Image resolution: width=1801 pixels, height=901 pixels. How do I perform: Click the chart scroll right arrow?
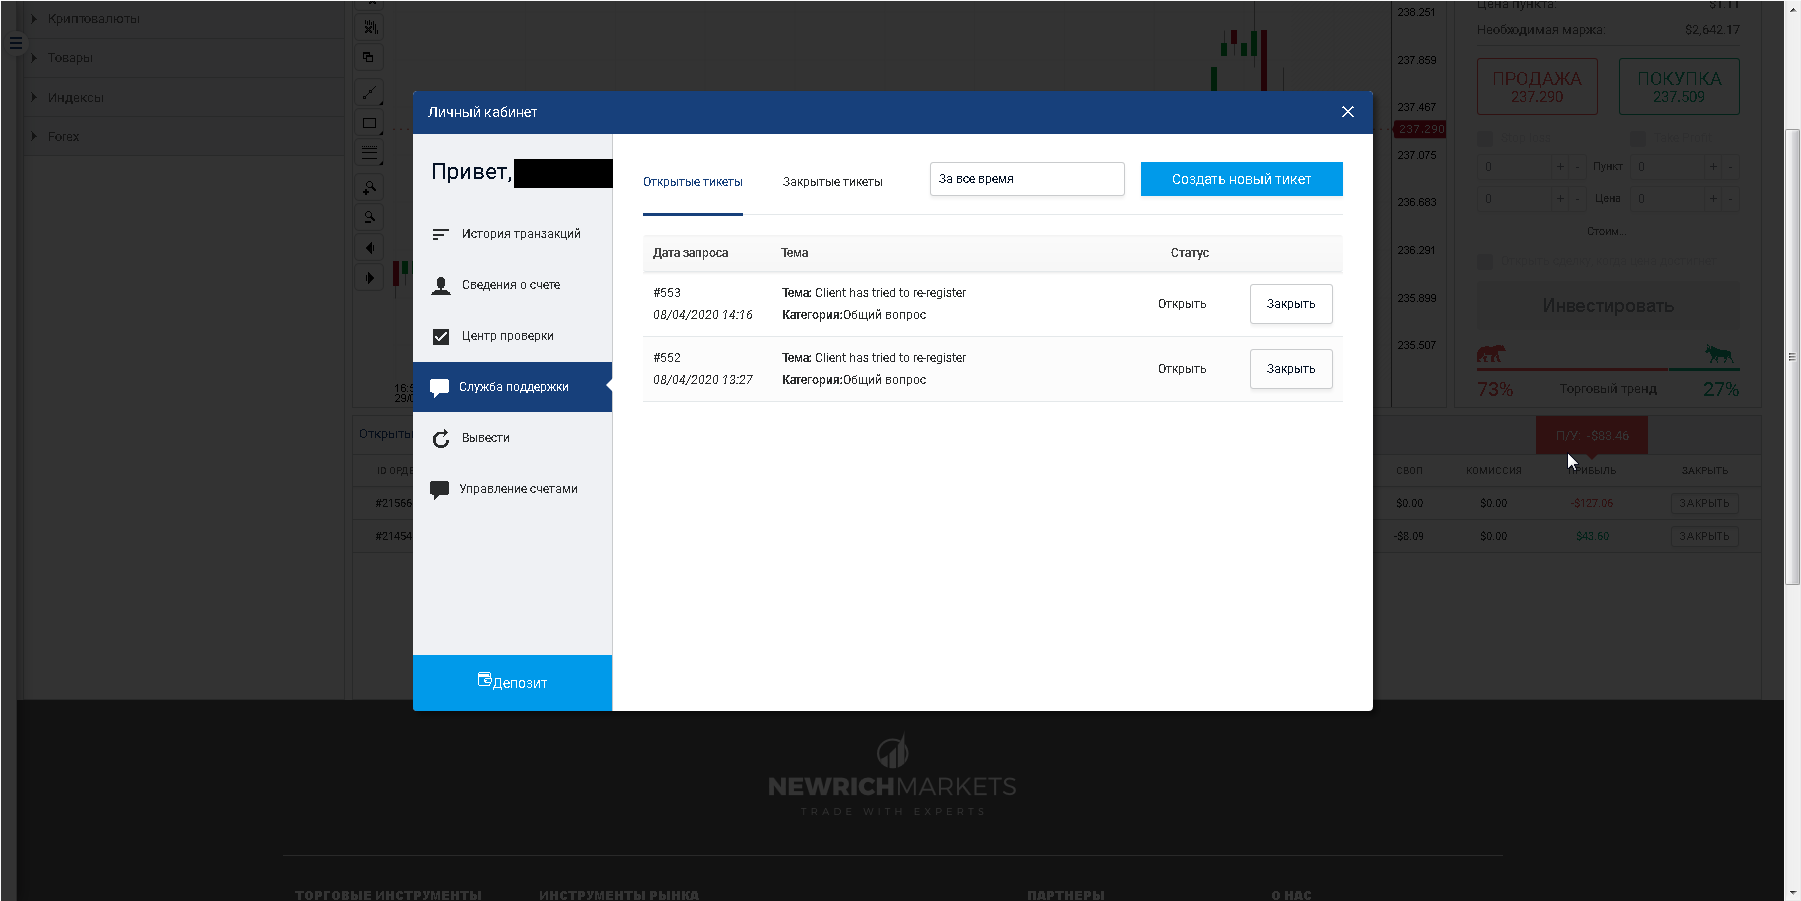tap(369, 278)
